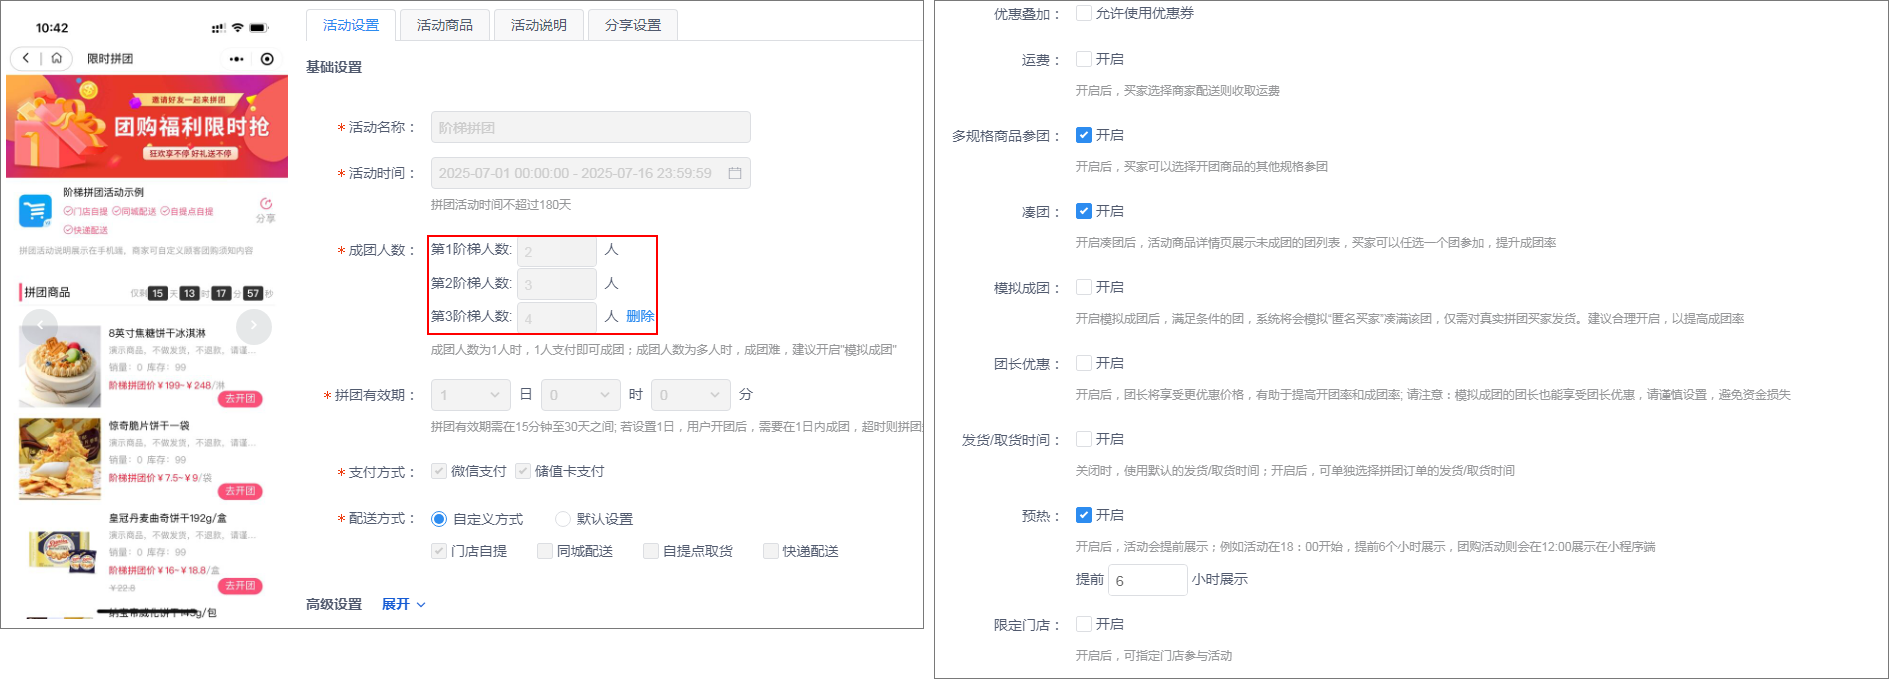This screenshot has width=1889, height=679.
Task: Select the 自定义方式 radio button
Action: [x=439, y=519]
